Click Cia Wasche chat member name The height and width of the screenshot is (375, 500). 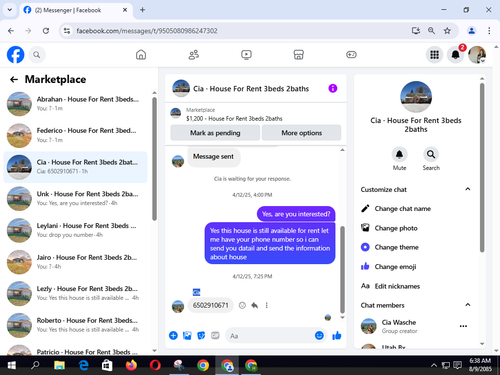point(399,322)
